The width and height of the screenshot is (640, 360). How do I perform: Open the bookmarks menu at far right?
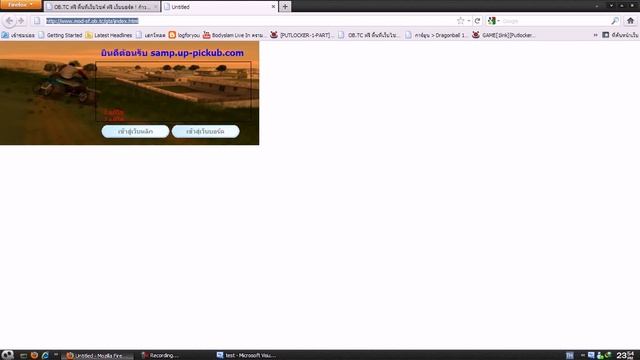pos(620,36)
